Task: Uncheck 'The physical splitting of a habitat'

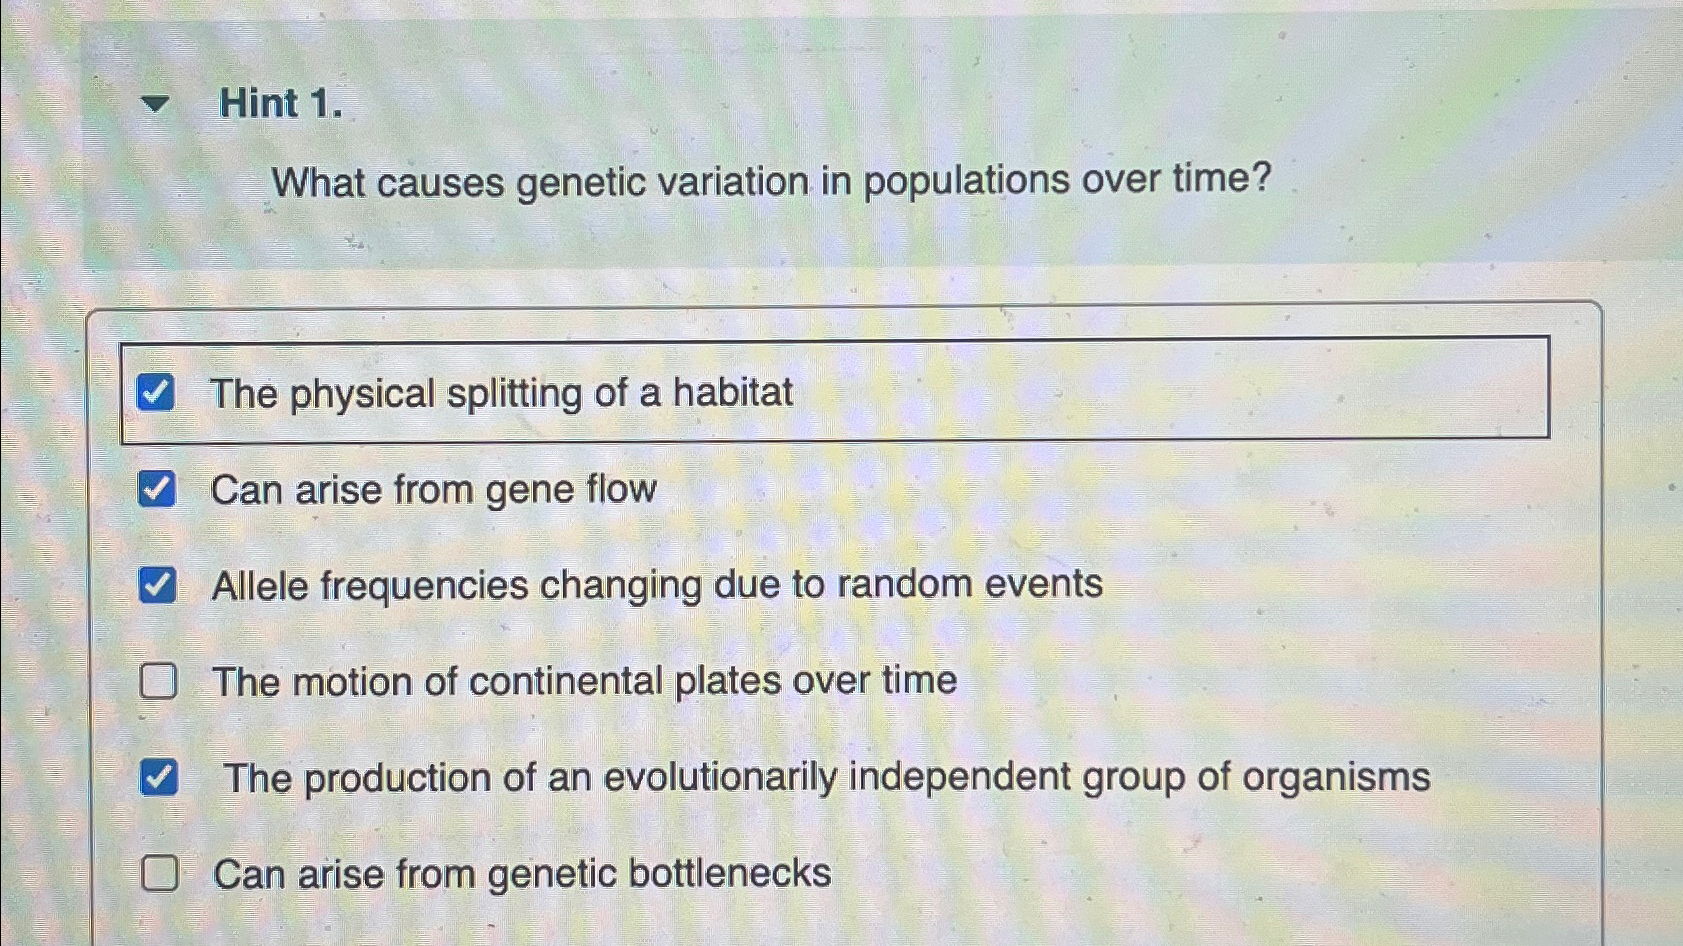Action: 159,392
